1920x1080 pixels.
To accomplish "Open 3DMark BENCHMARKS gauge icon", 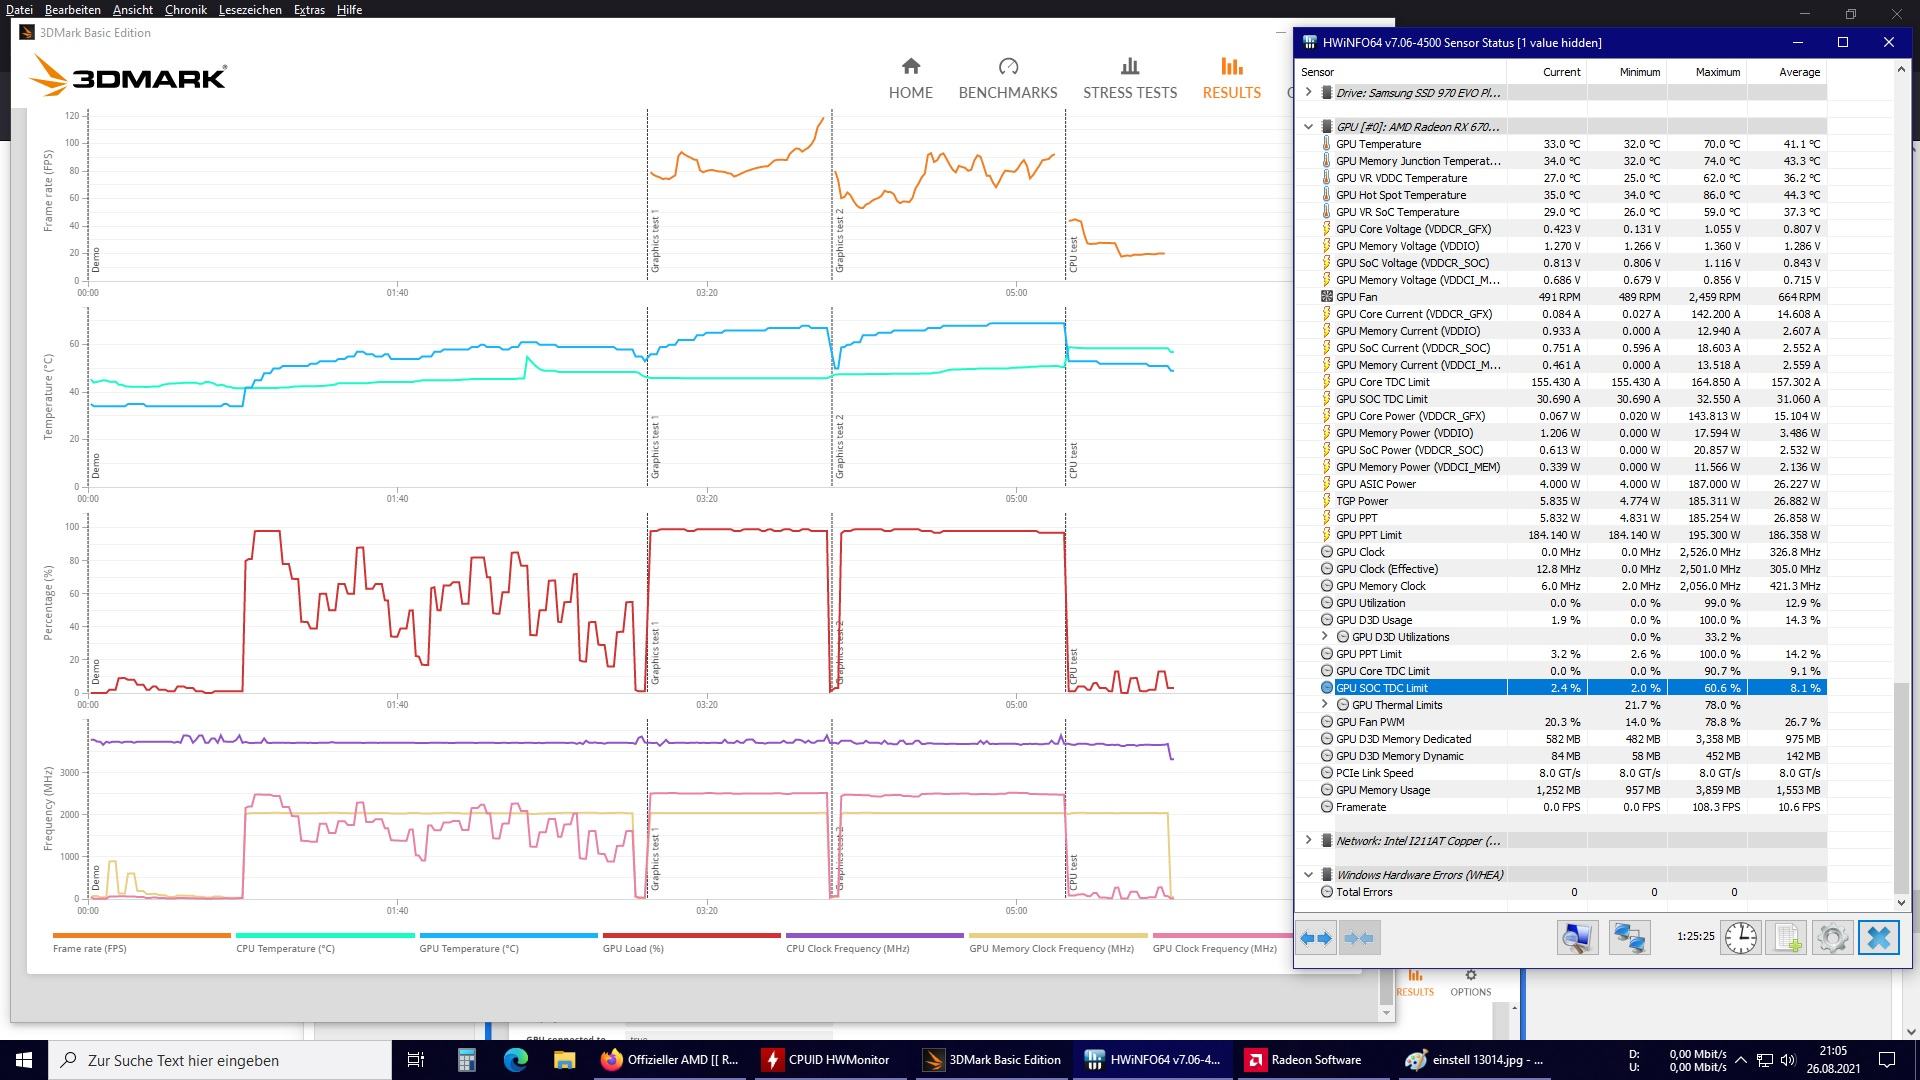I will 1008,66.
